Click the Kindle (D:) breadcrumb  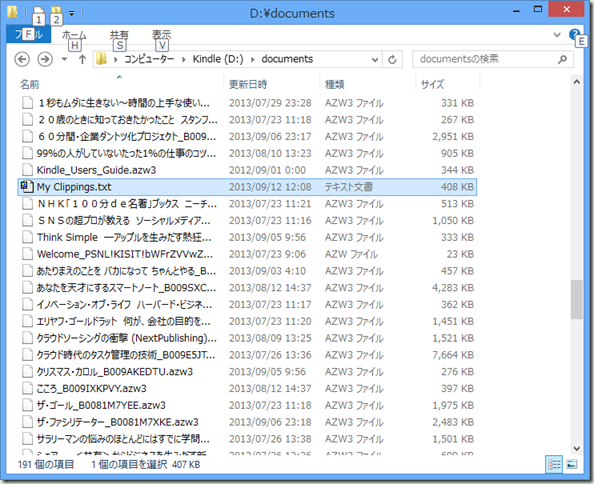218,59
